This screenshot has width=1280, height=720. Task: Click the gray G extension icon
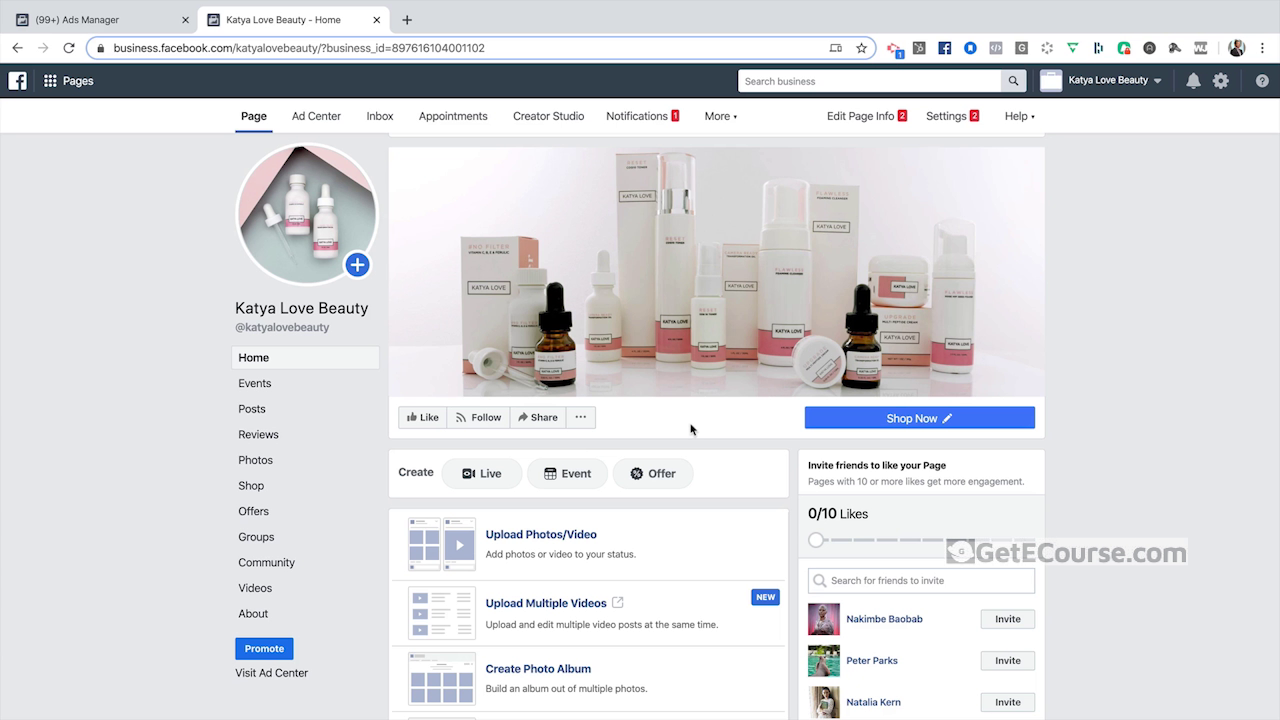(x=1021, y=48)
